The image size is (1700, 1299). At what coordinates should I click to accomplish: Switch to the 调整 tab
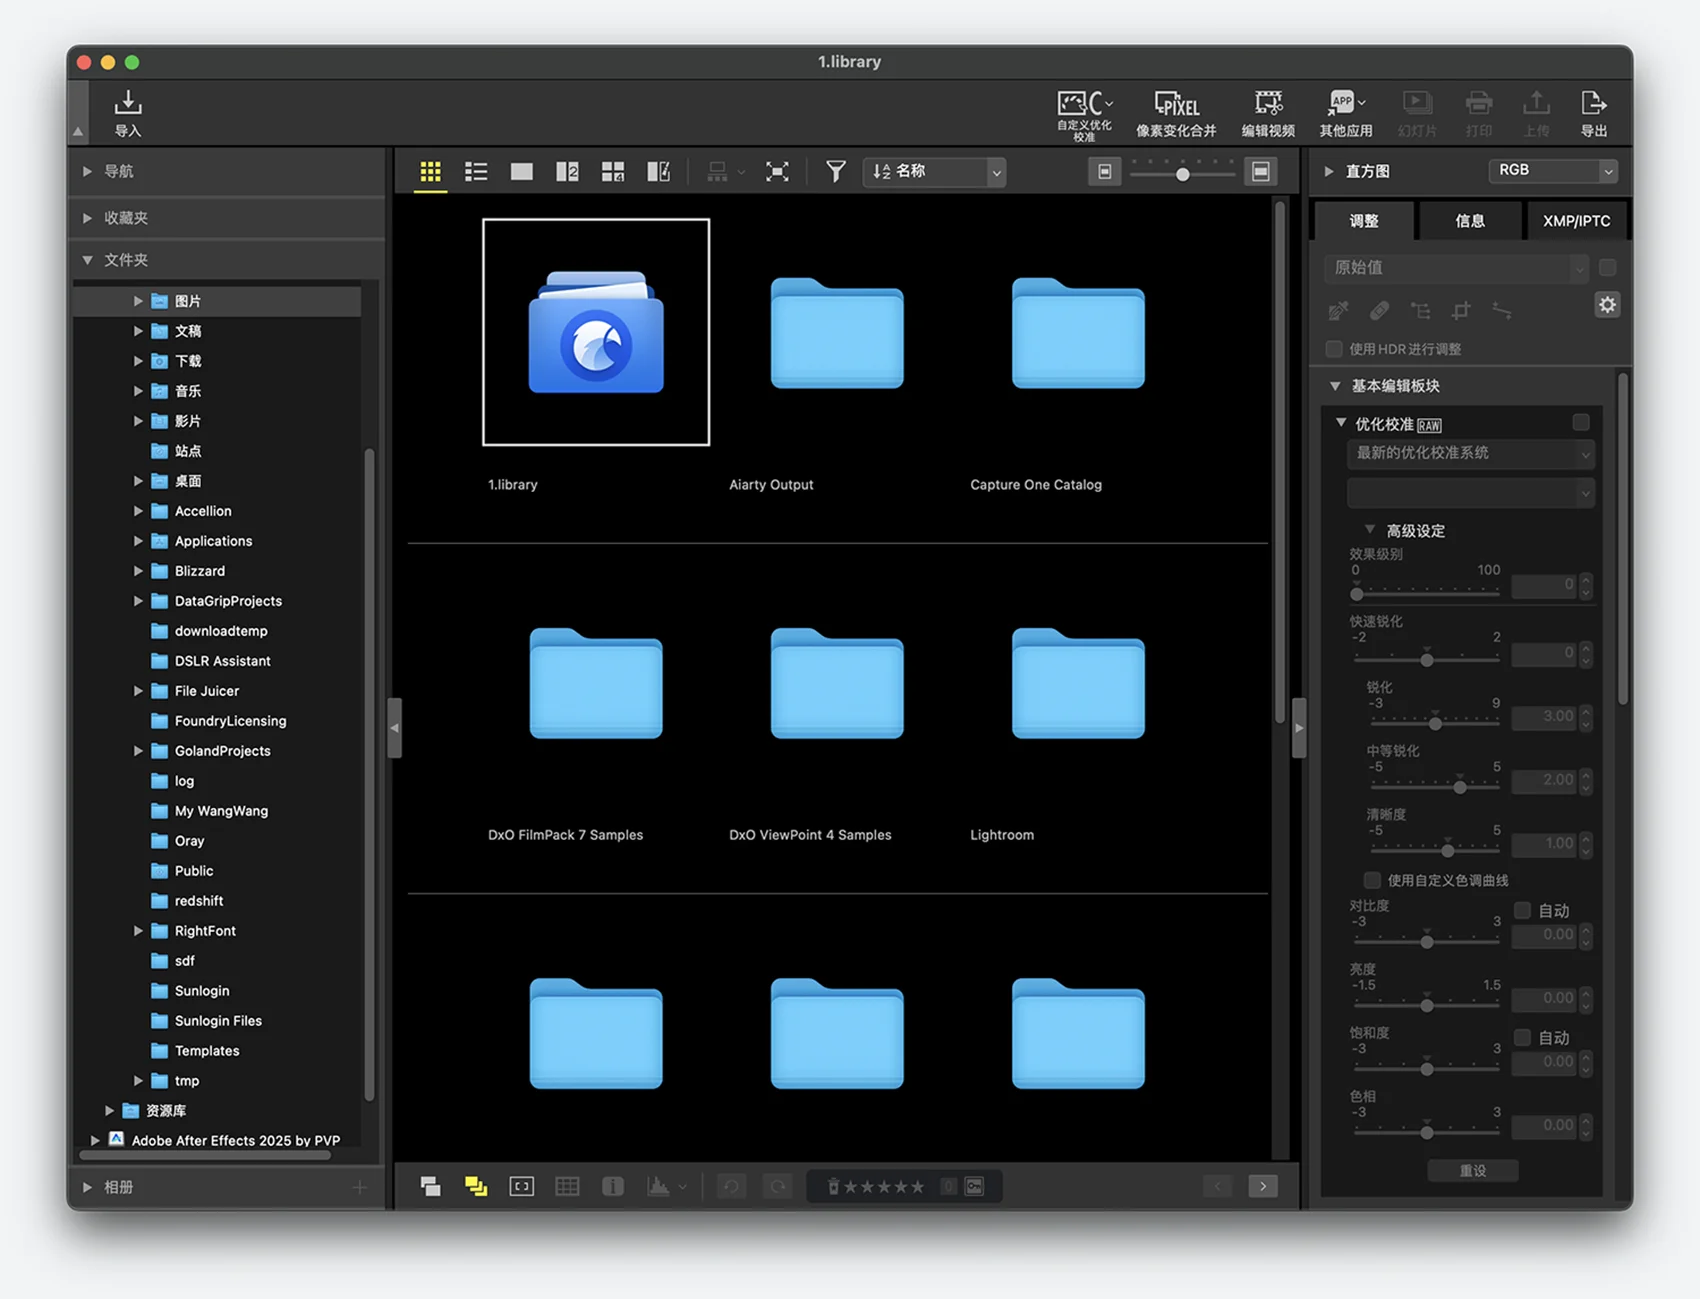[x=1364, y=221]
